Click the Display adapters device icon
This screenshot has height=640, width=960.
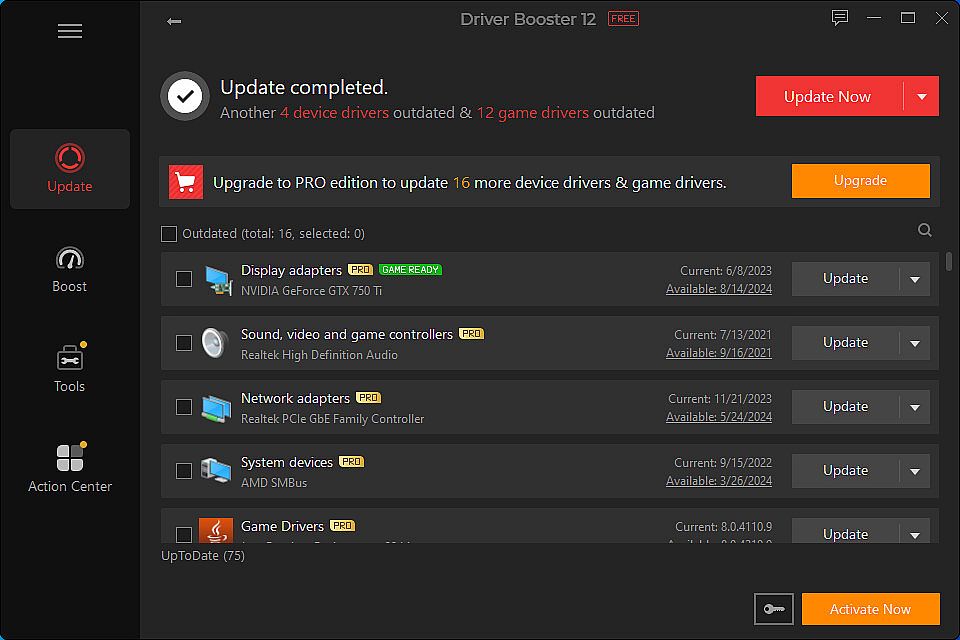(217, 280)
